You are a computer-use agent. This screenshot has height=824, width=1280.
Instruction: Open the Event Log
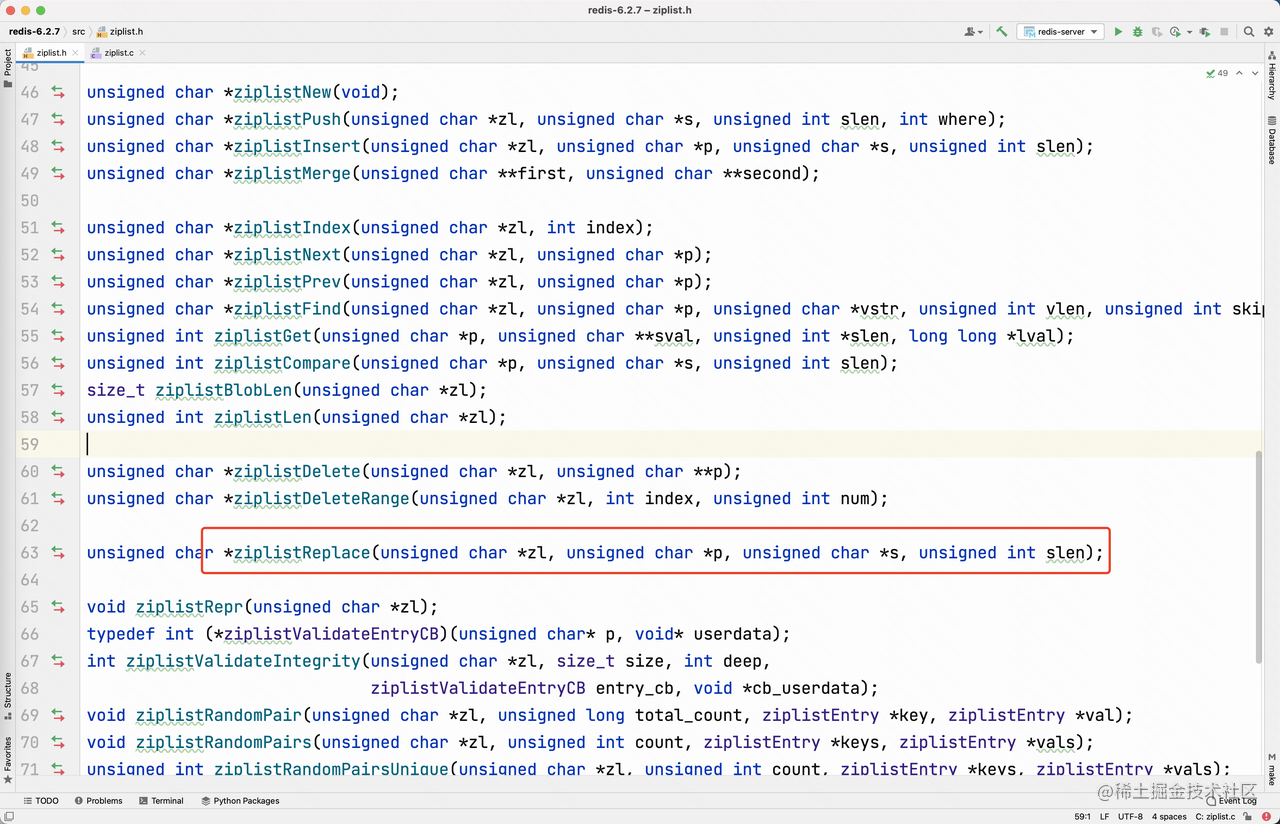coord(1231,801)
